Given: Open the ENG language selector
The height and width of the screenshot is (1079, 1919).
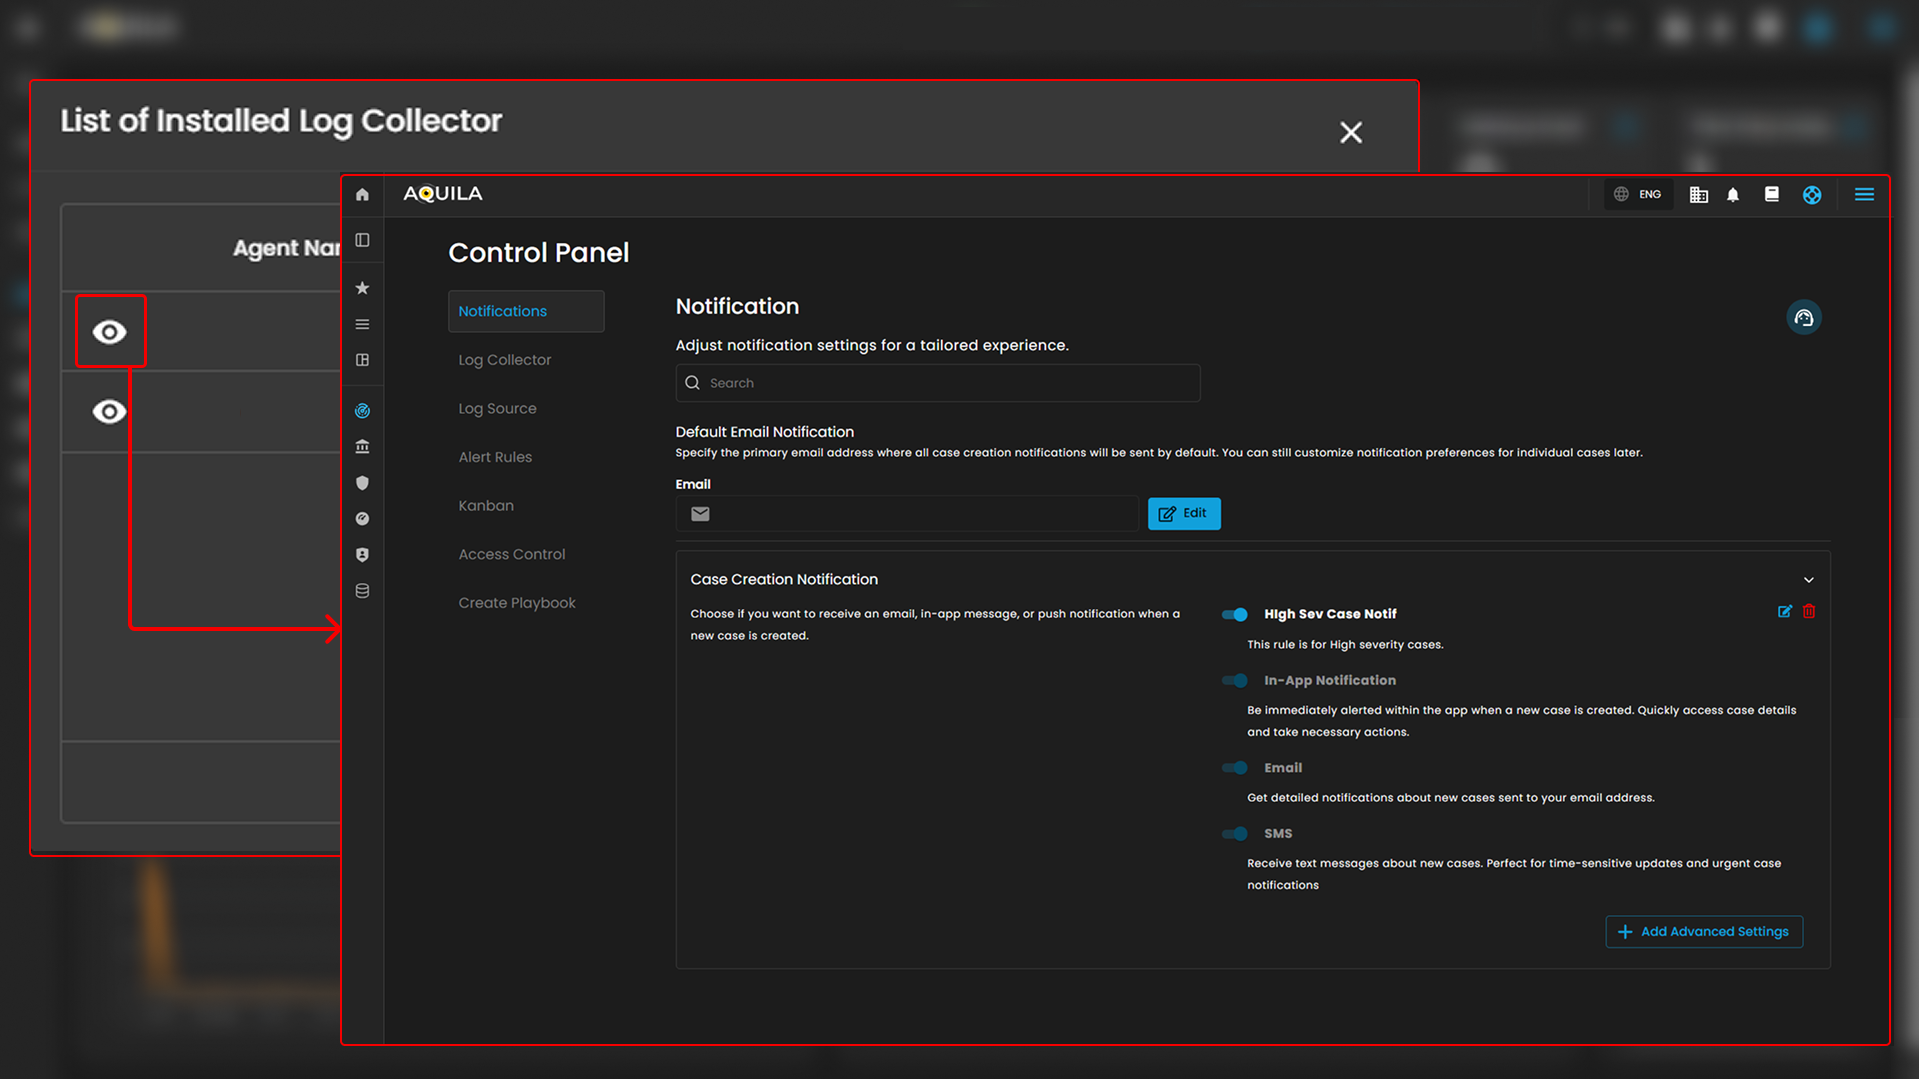Looking at the screenshot, I should [x=1638, y=195].
